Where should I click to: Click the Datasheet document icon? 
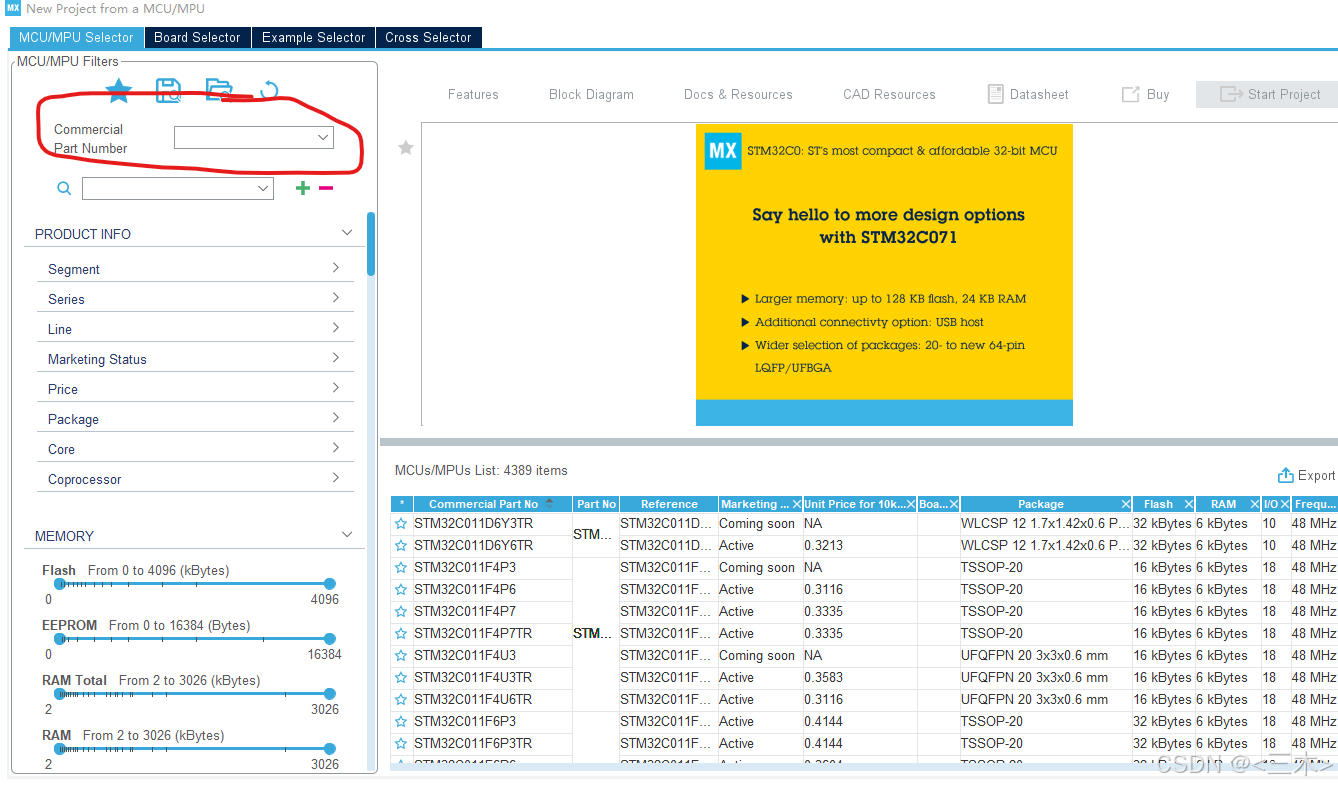(995, 94)
